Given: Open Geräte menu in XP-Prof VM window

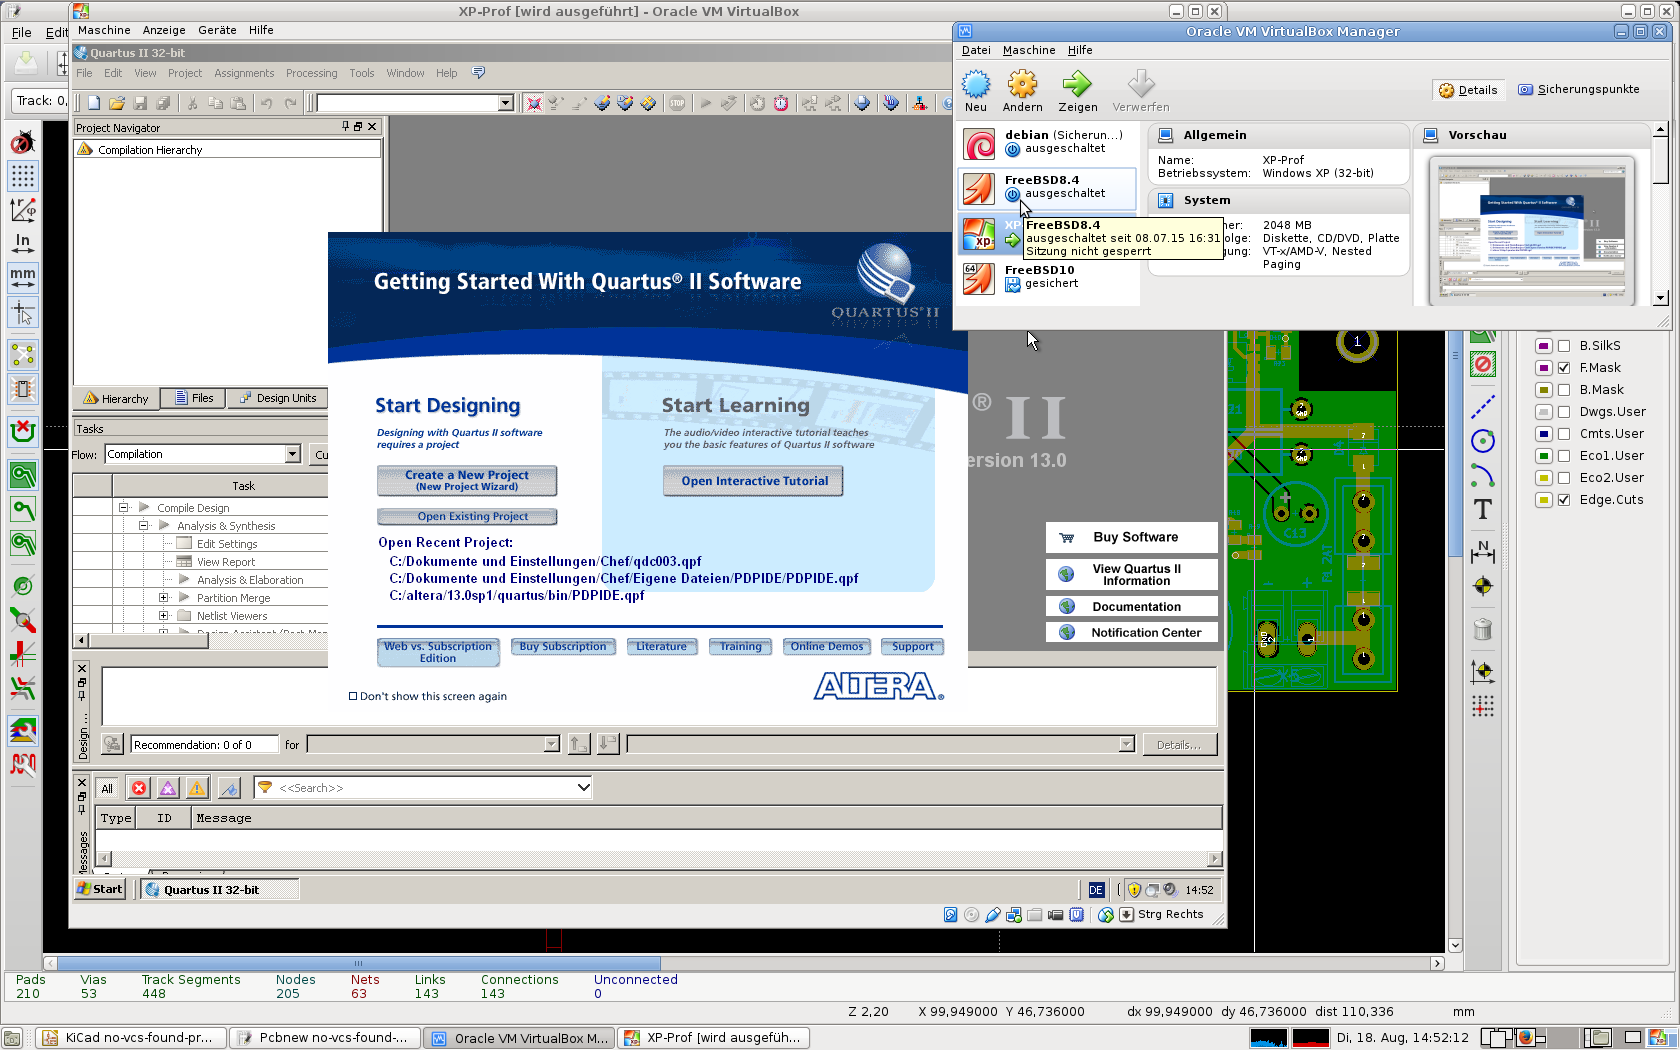Looking at the screenshot, I should (x=217, y=30).
